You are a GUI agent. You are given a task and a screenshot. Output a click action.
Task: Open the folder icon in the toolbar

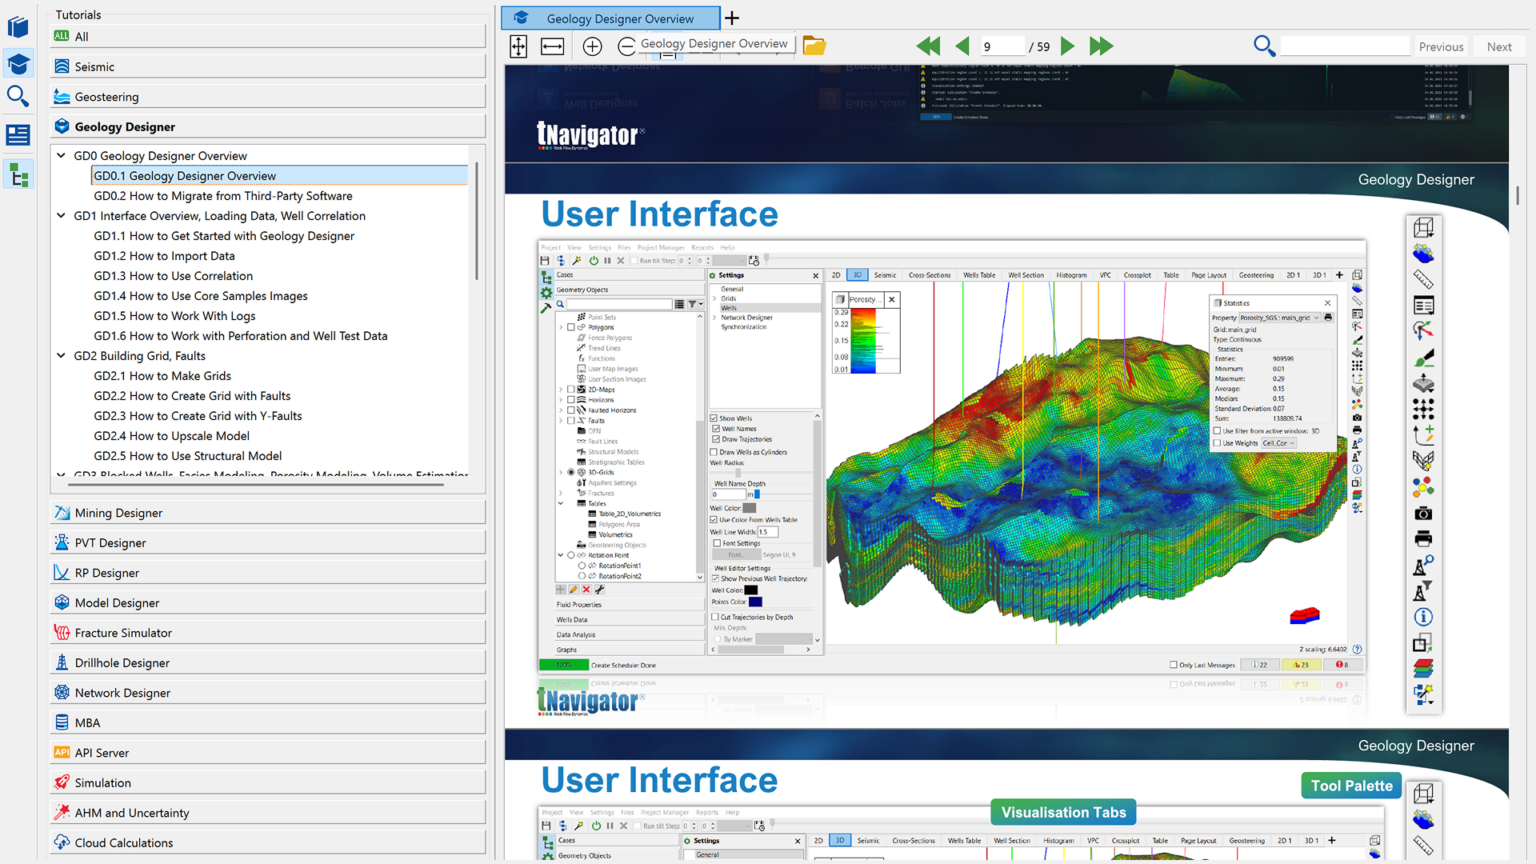(x=814, y=46)
